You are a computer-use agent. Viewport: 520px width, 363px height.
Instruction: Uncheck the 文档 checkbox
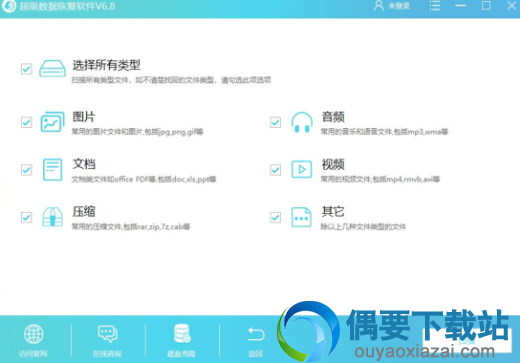pos(26,170)
